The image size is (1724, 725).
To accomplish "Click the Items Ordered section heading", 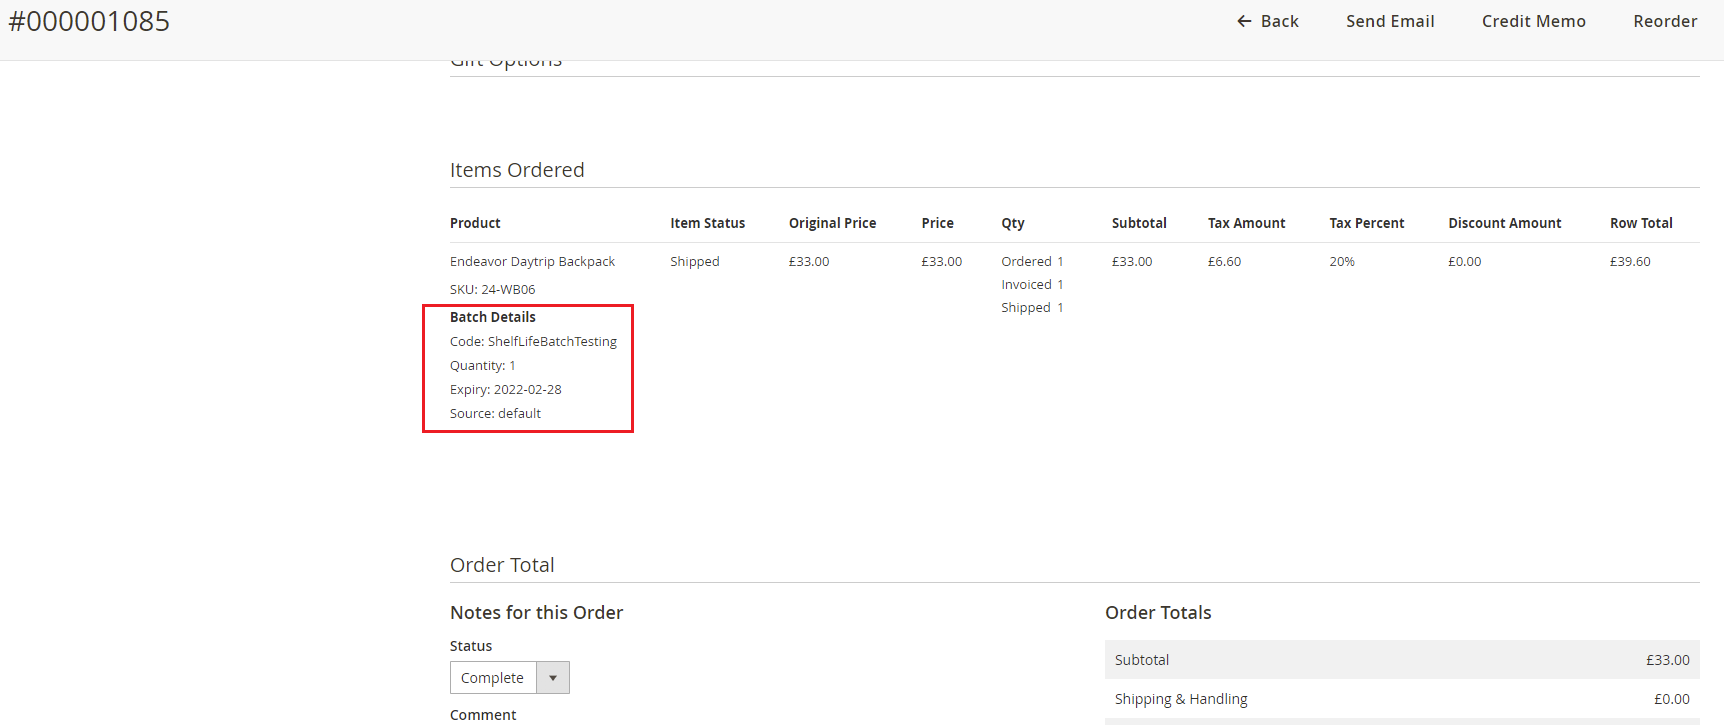I will tap(517, 170).
